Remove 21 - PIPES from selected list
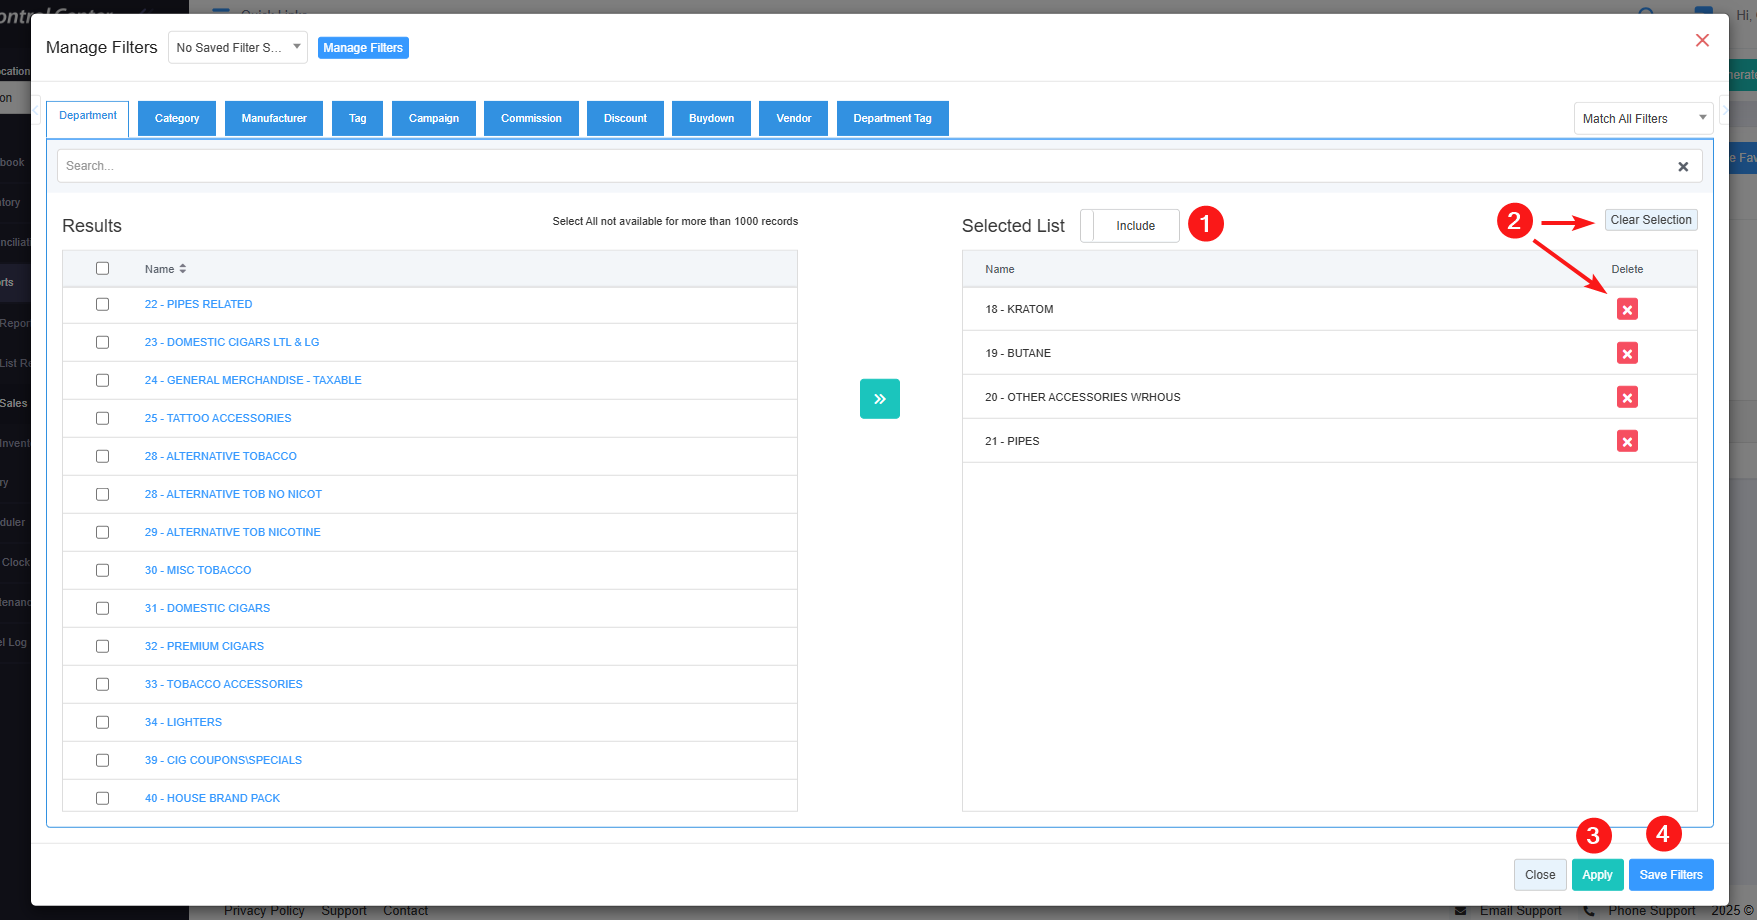1757x920 pixels. [x=1627, y=442]
